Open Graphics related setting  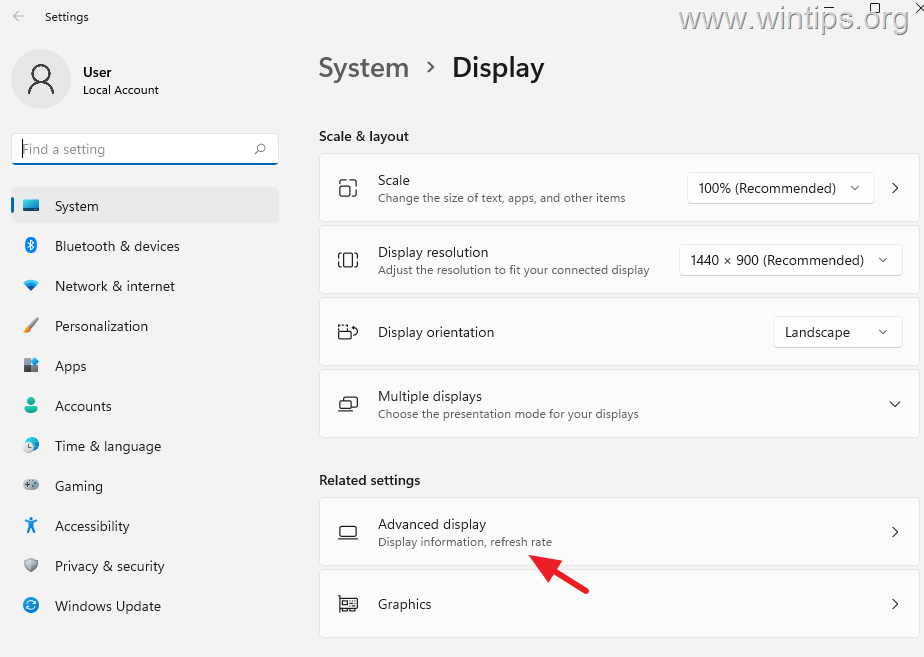619,604
